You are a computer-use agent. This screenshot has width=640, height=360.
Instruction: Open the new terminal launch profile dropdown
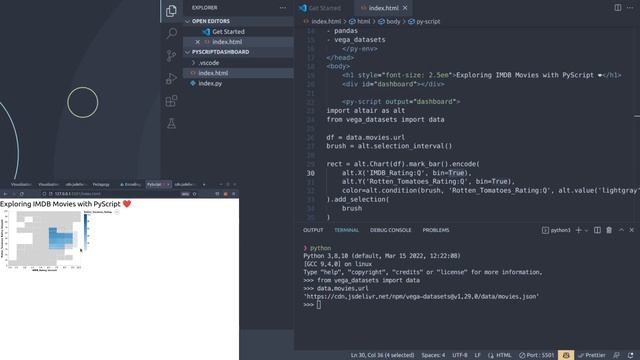(587, 231)
